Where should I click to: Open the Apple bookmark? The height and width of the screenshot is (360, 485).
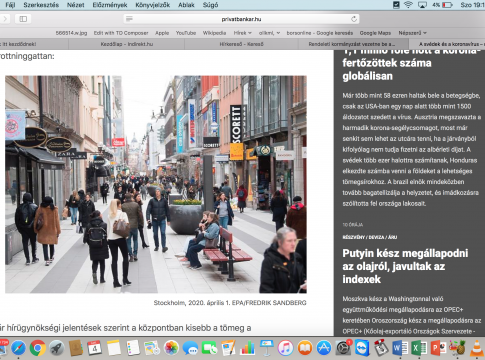click(162, 33)
